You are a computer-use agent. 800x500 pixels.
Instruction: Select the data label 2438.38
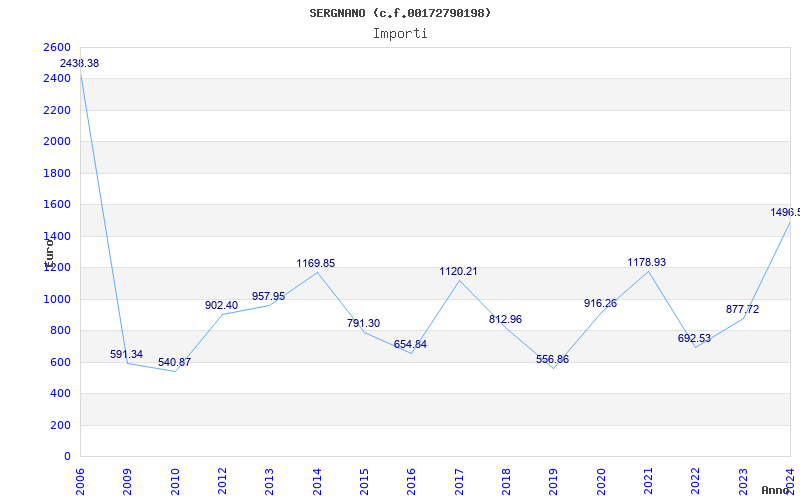[79, 63]
